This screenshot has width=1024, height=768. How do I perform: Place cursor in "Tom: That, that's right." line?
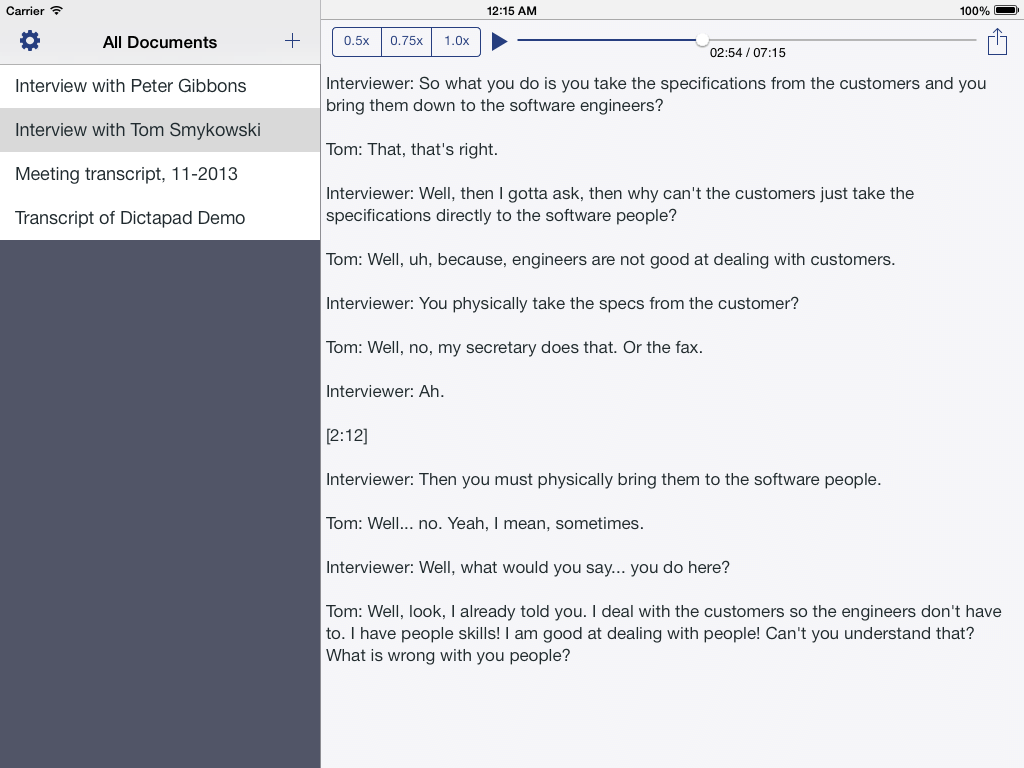pyautogui.click(x=412, y=150)
